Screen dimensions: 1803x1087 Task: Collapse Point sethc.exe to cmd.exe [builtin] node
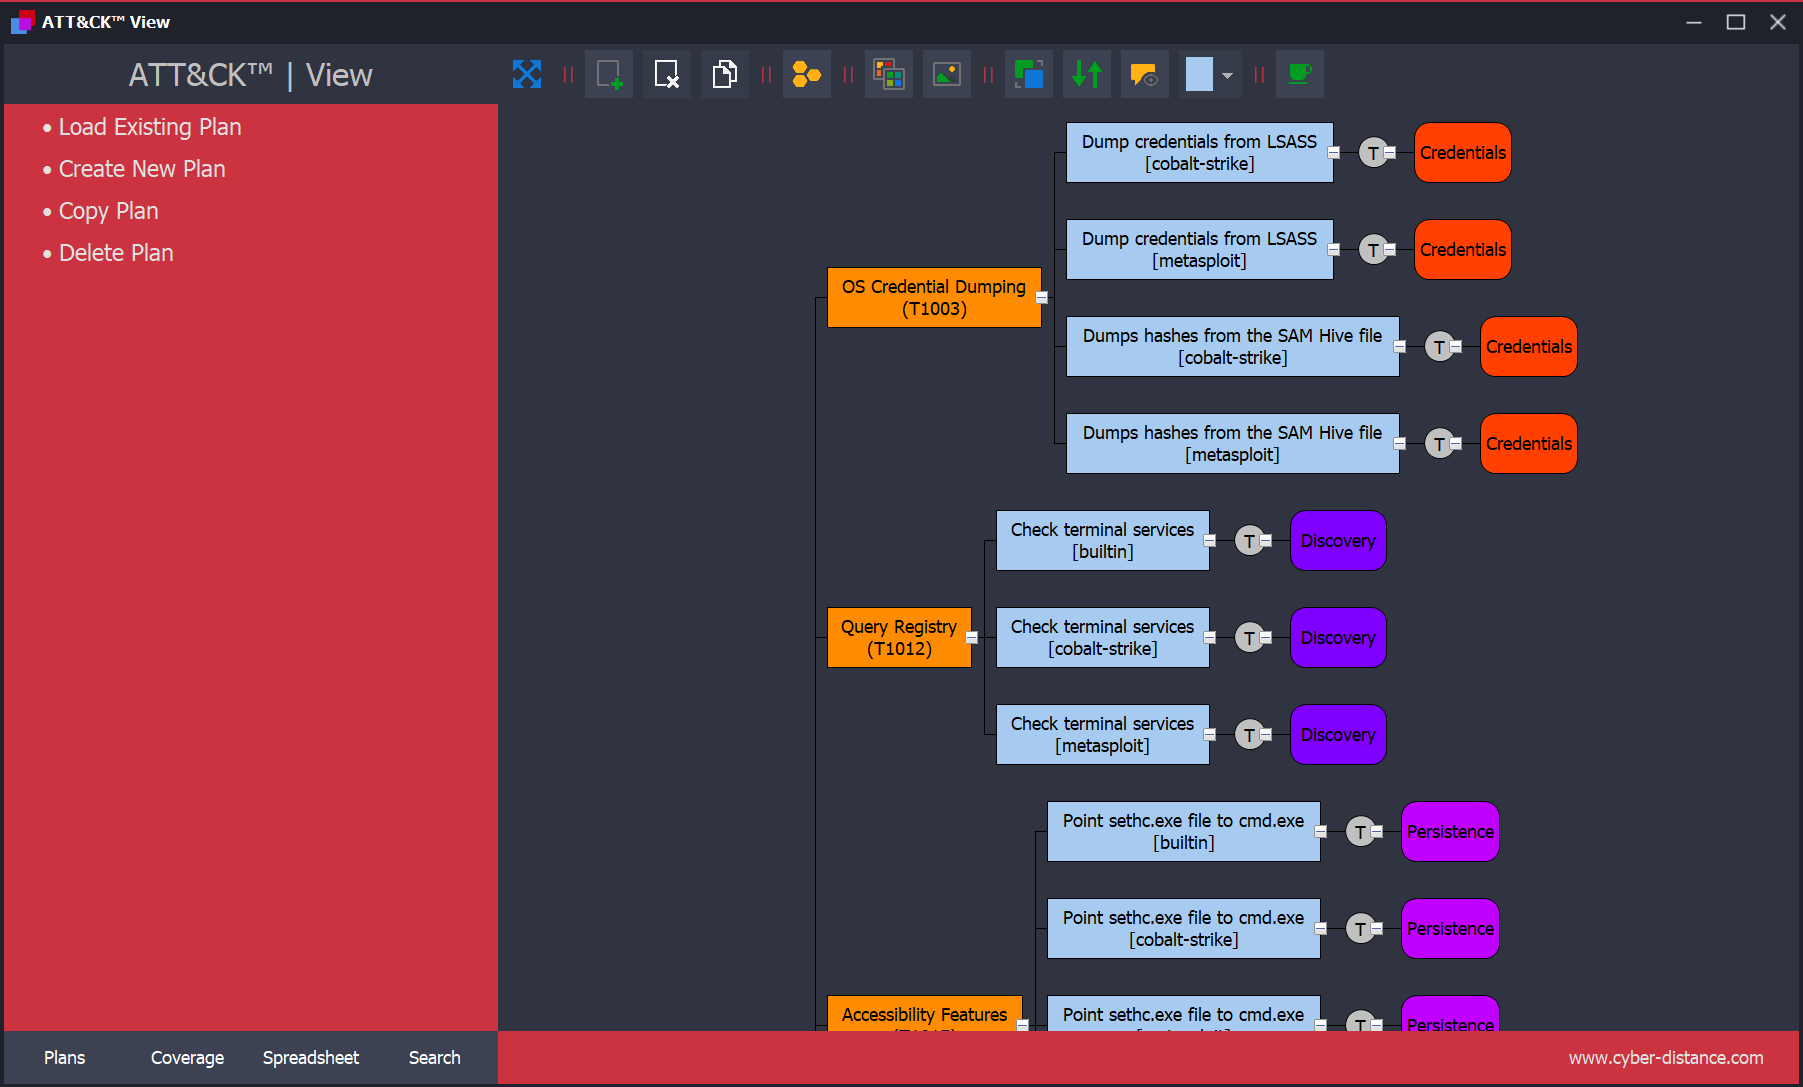tap(1321, 831)
